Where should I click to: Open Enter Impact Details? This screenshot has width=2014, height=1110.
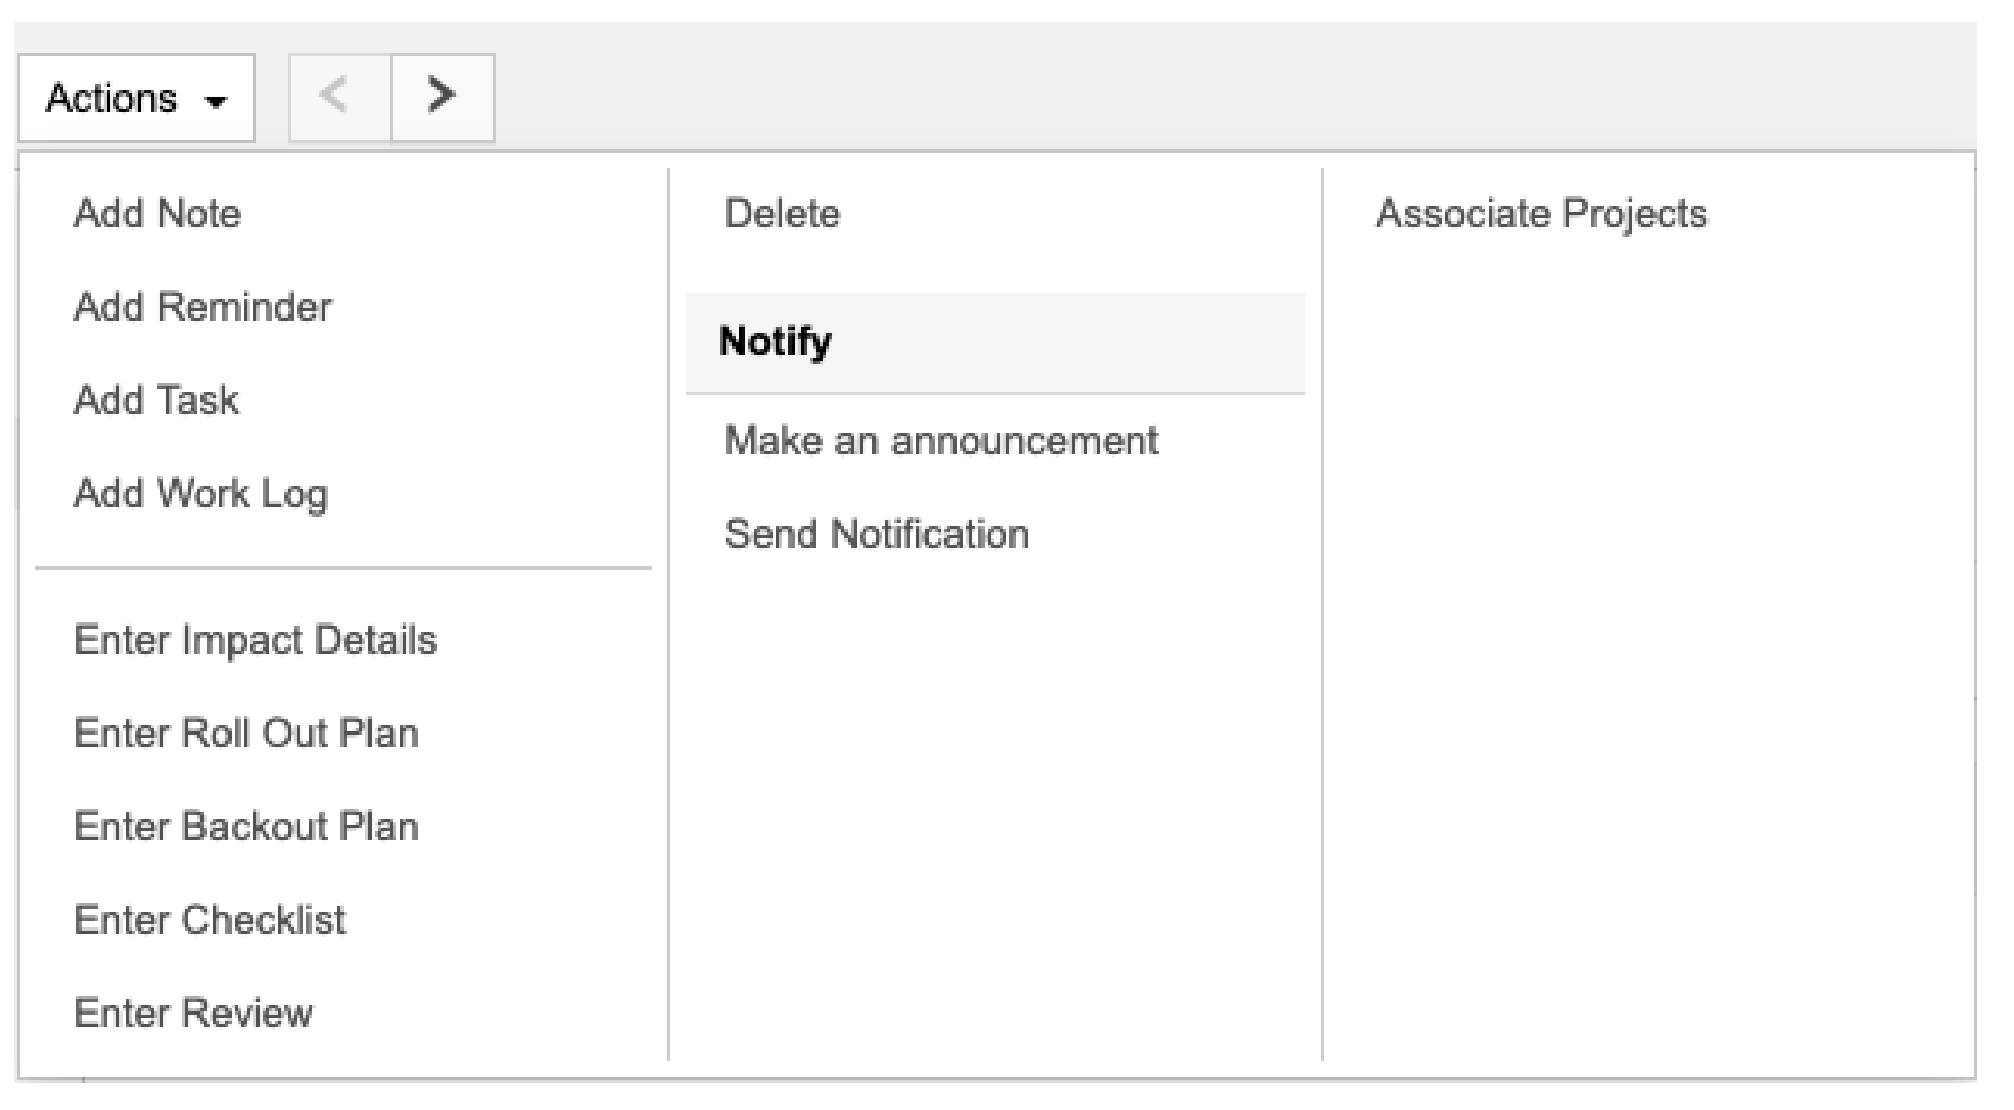click(x=255, y=640)
